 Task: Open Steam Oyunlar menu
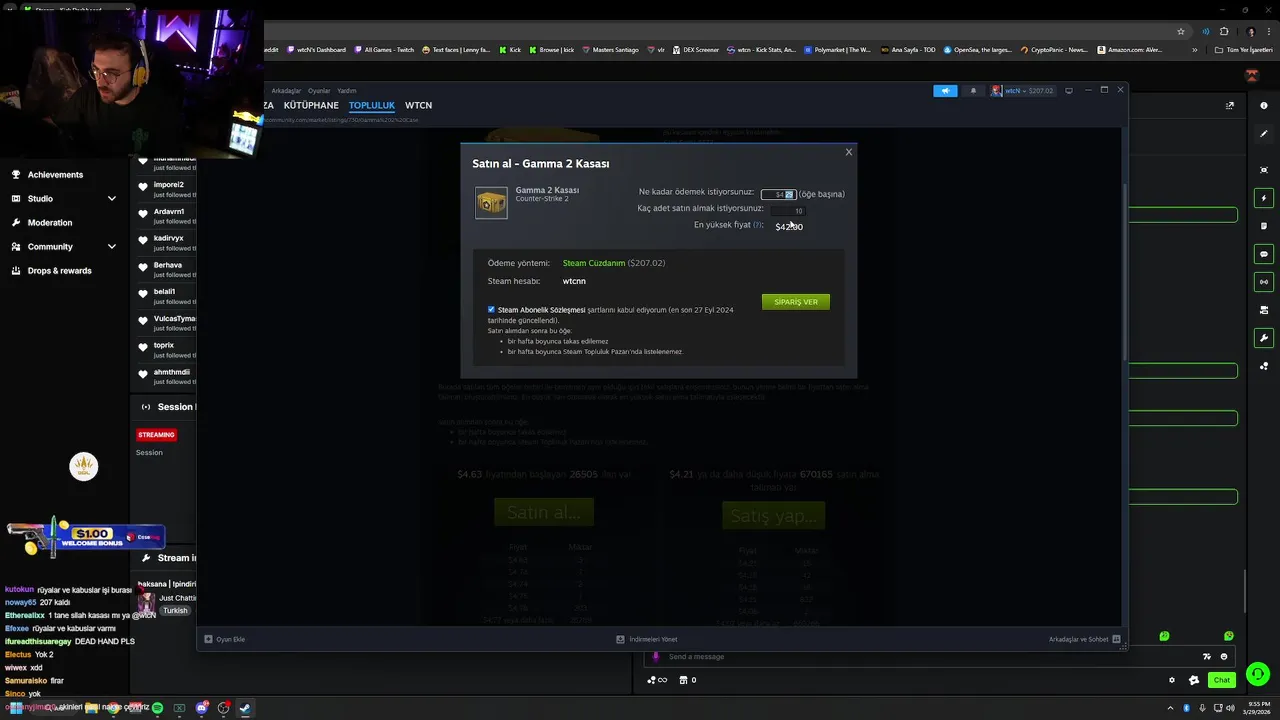tap(319, 91)
